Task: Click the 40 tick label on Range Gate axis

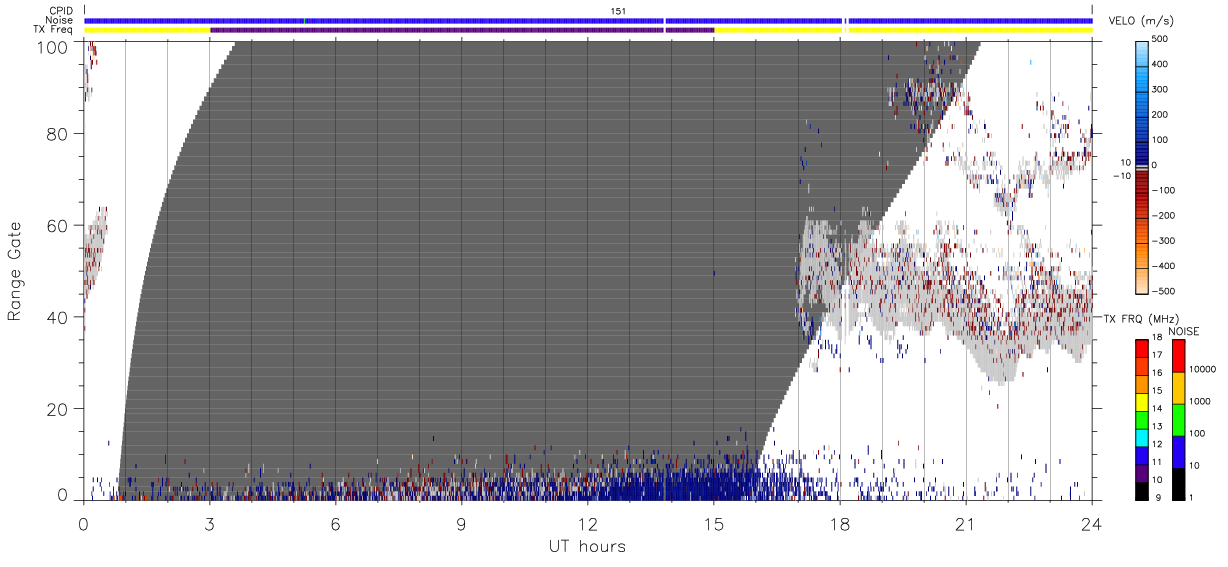Action: coord(58,317)
